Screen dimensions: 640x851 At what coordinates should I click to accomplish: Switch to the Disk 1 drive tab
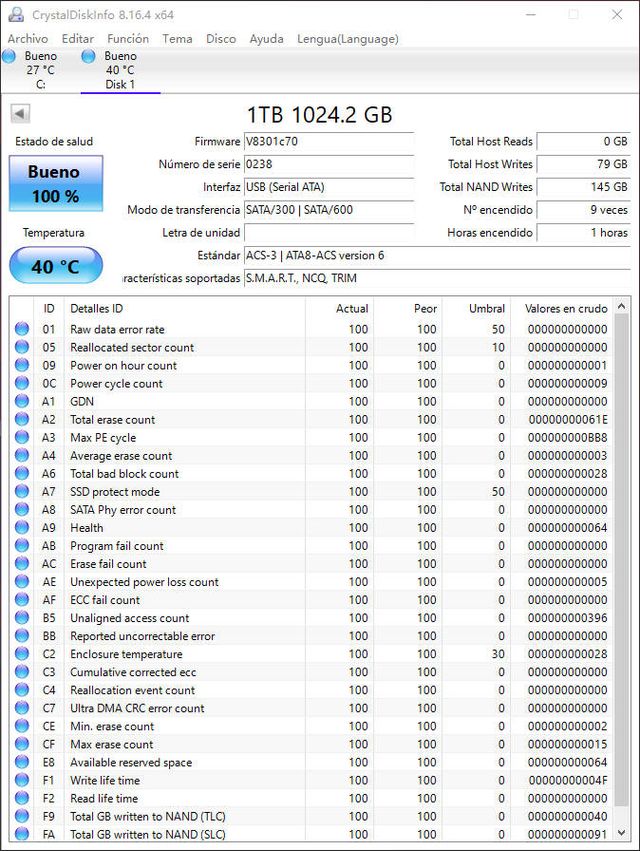pyautogui.click(x=120, y=70)
